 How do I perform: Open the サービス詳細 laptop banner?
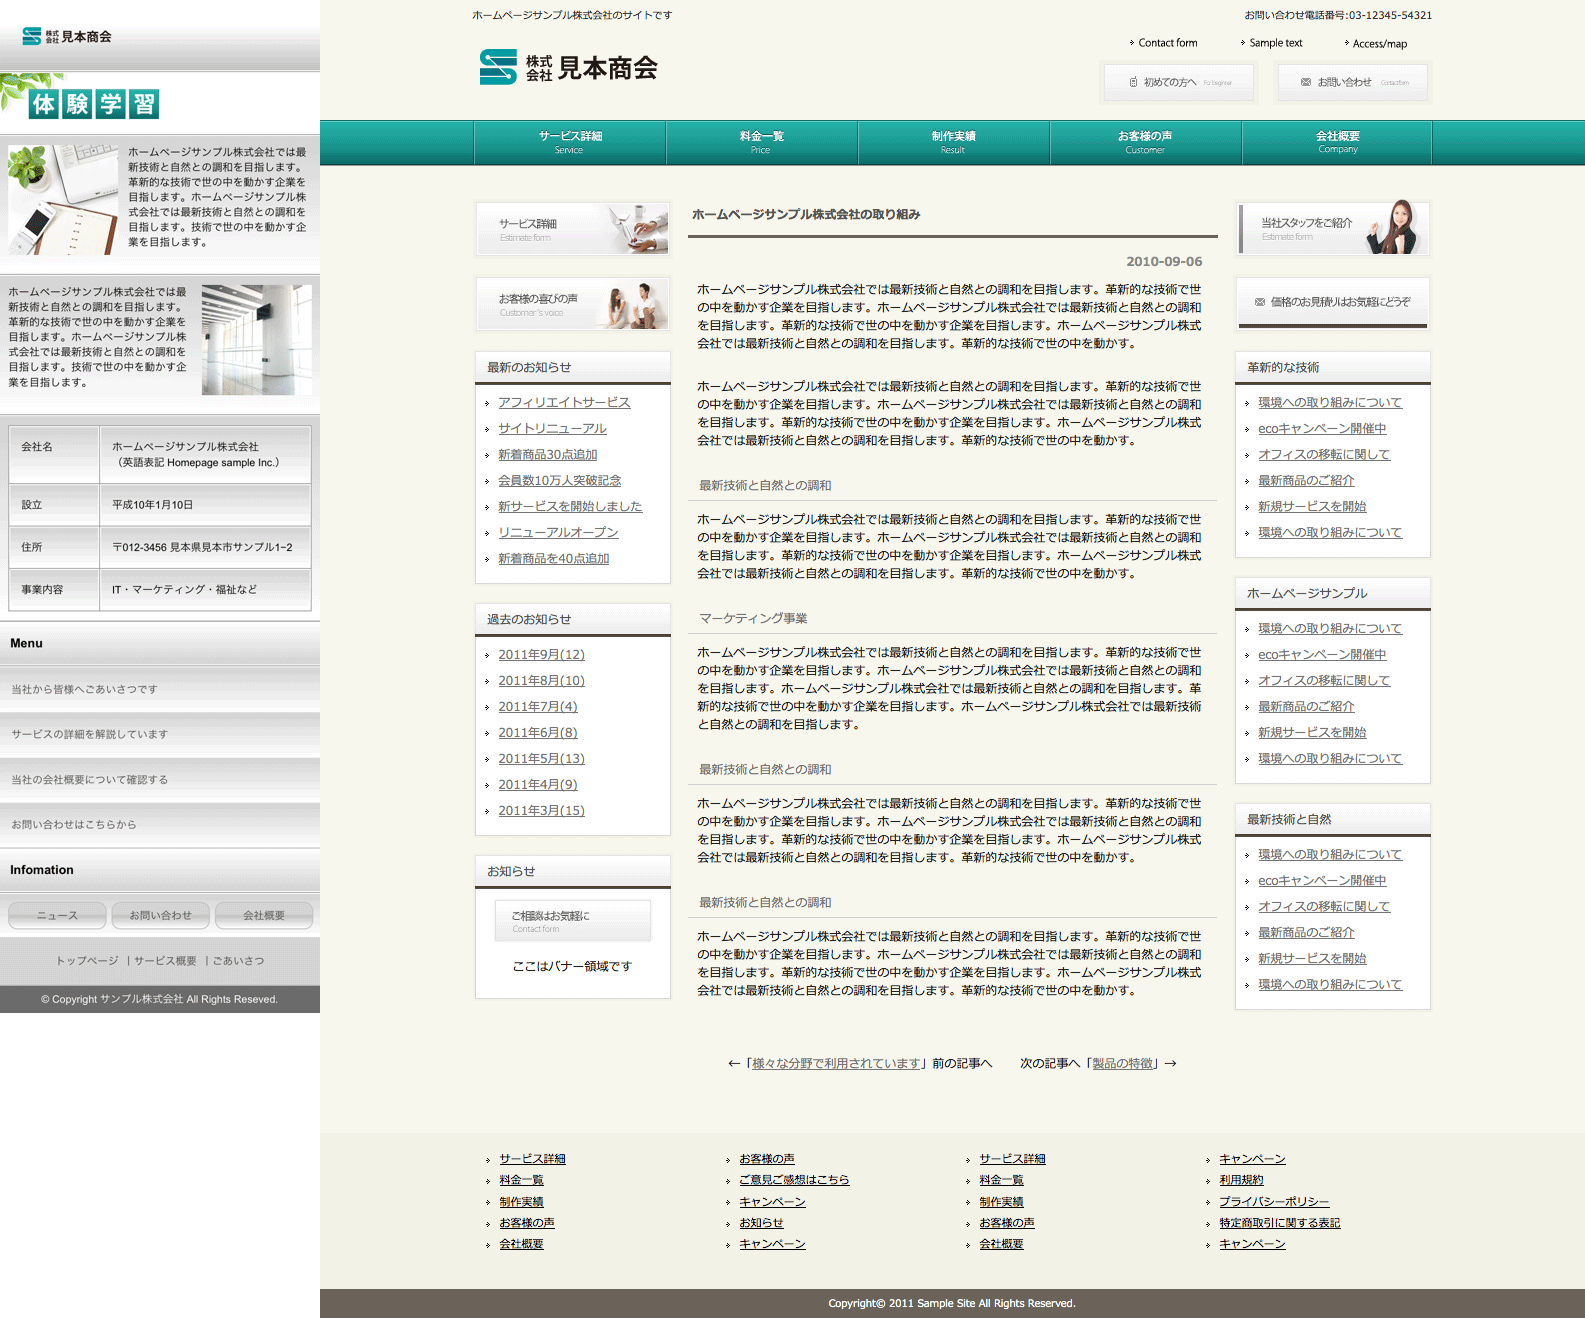point(572,229)
